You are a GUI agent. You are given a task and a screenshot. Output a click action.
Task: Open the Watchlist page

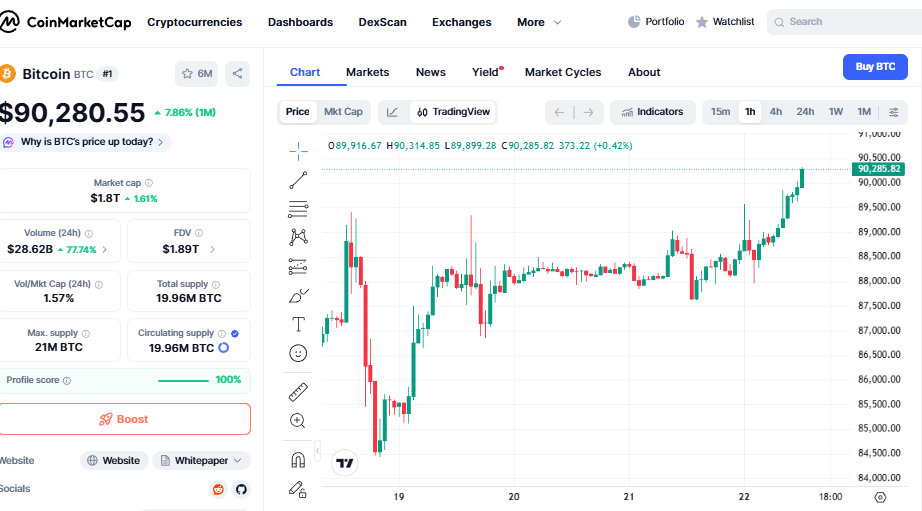(x=725, y=22)
